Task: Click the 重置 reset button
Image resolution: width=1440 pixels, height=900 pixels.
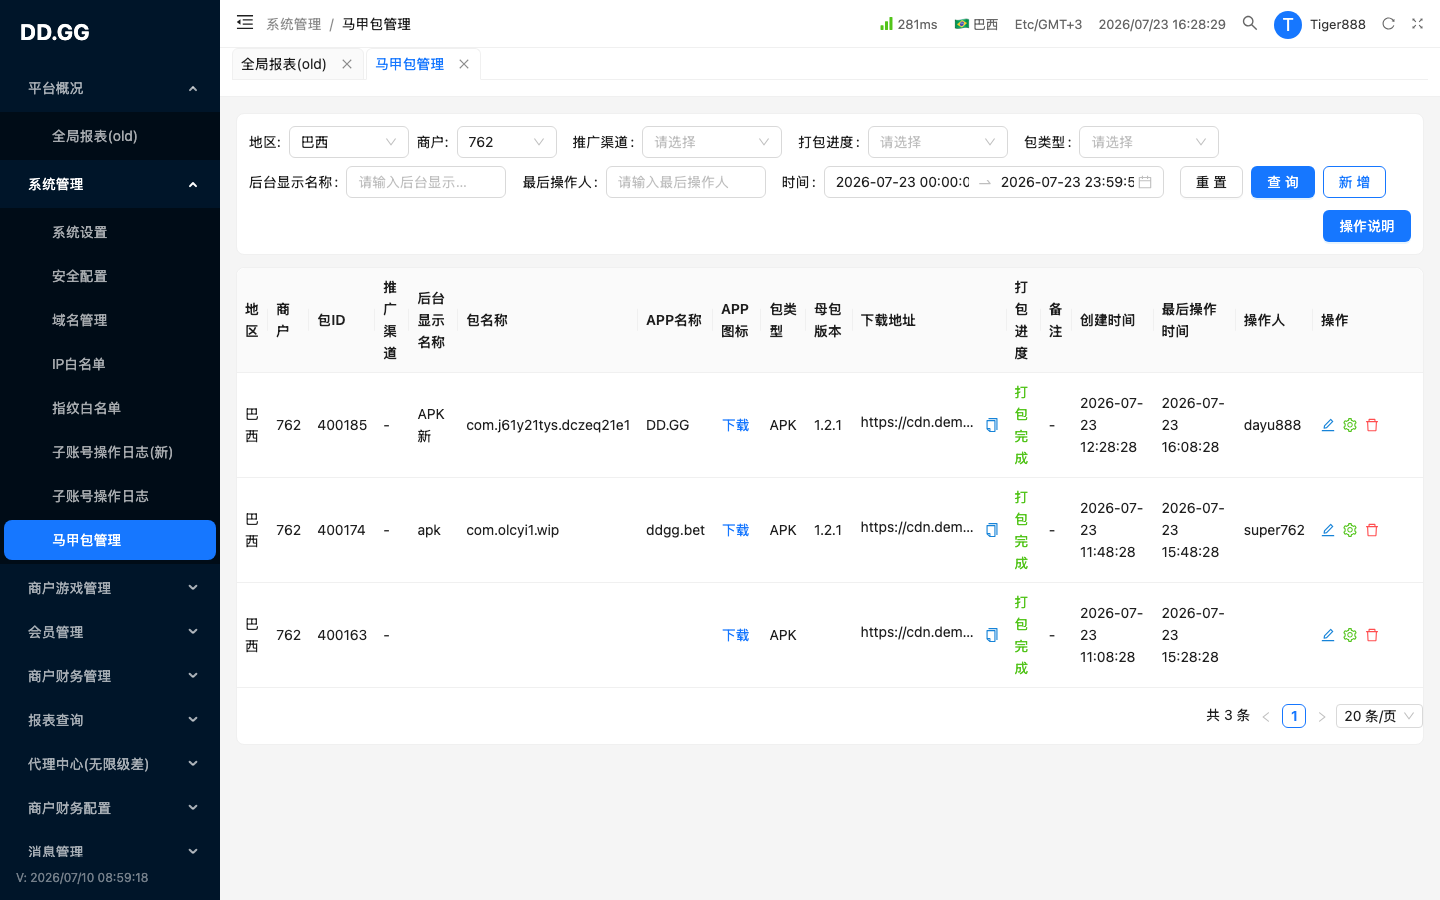Action: tap(1211, 182)
